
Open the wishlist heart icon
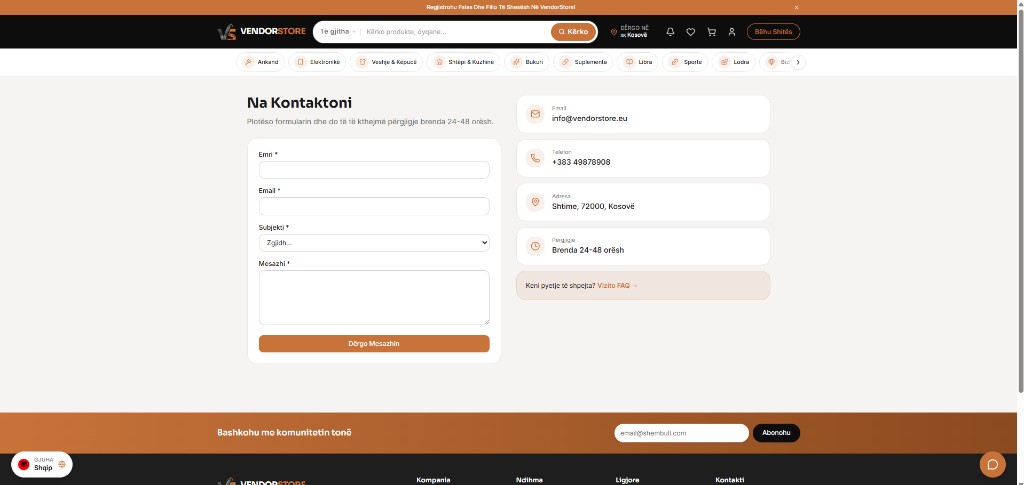[690, 31]
